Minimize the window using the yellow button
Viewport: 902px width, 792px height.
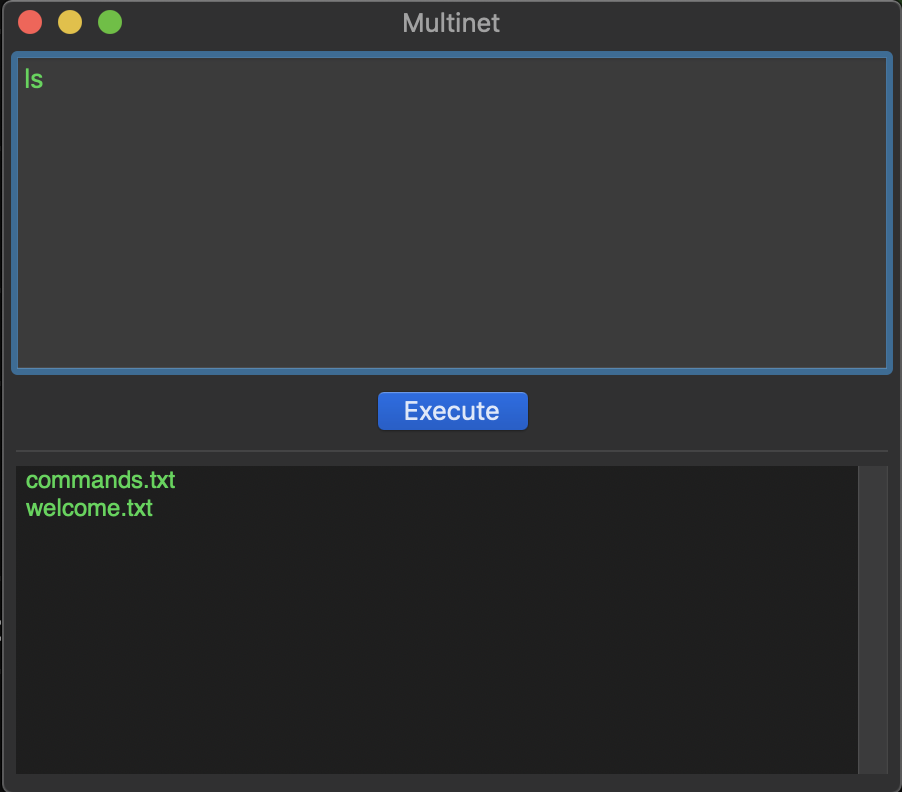[70, 22]
